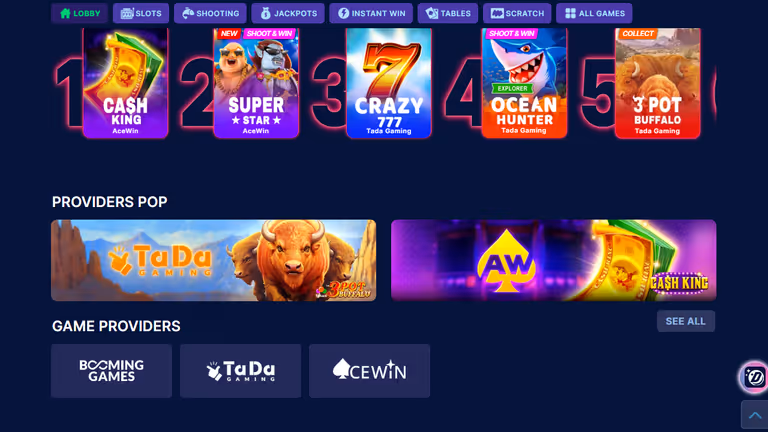768x432 pixels.
Task: Select the Shooting games category
Action: coord(210,13)
